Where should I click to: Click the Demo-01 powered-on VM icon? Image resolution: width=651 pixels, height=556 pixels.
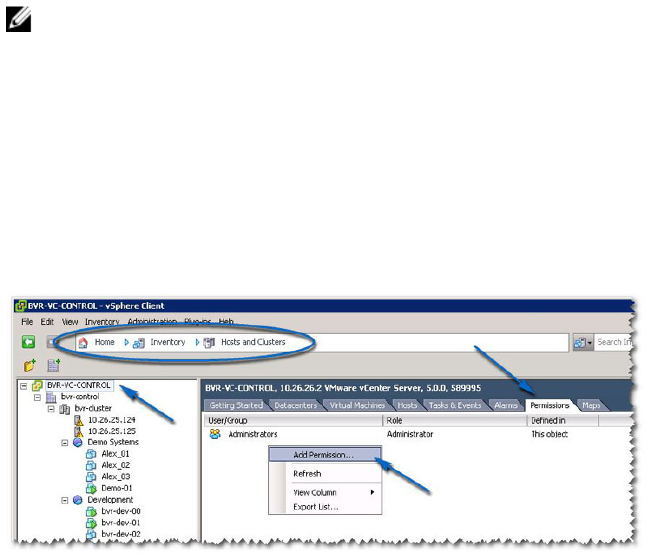tap(91, 489)
